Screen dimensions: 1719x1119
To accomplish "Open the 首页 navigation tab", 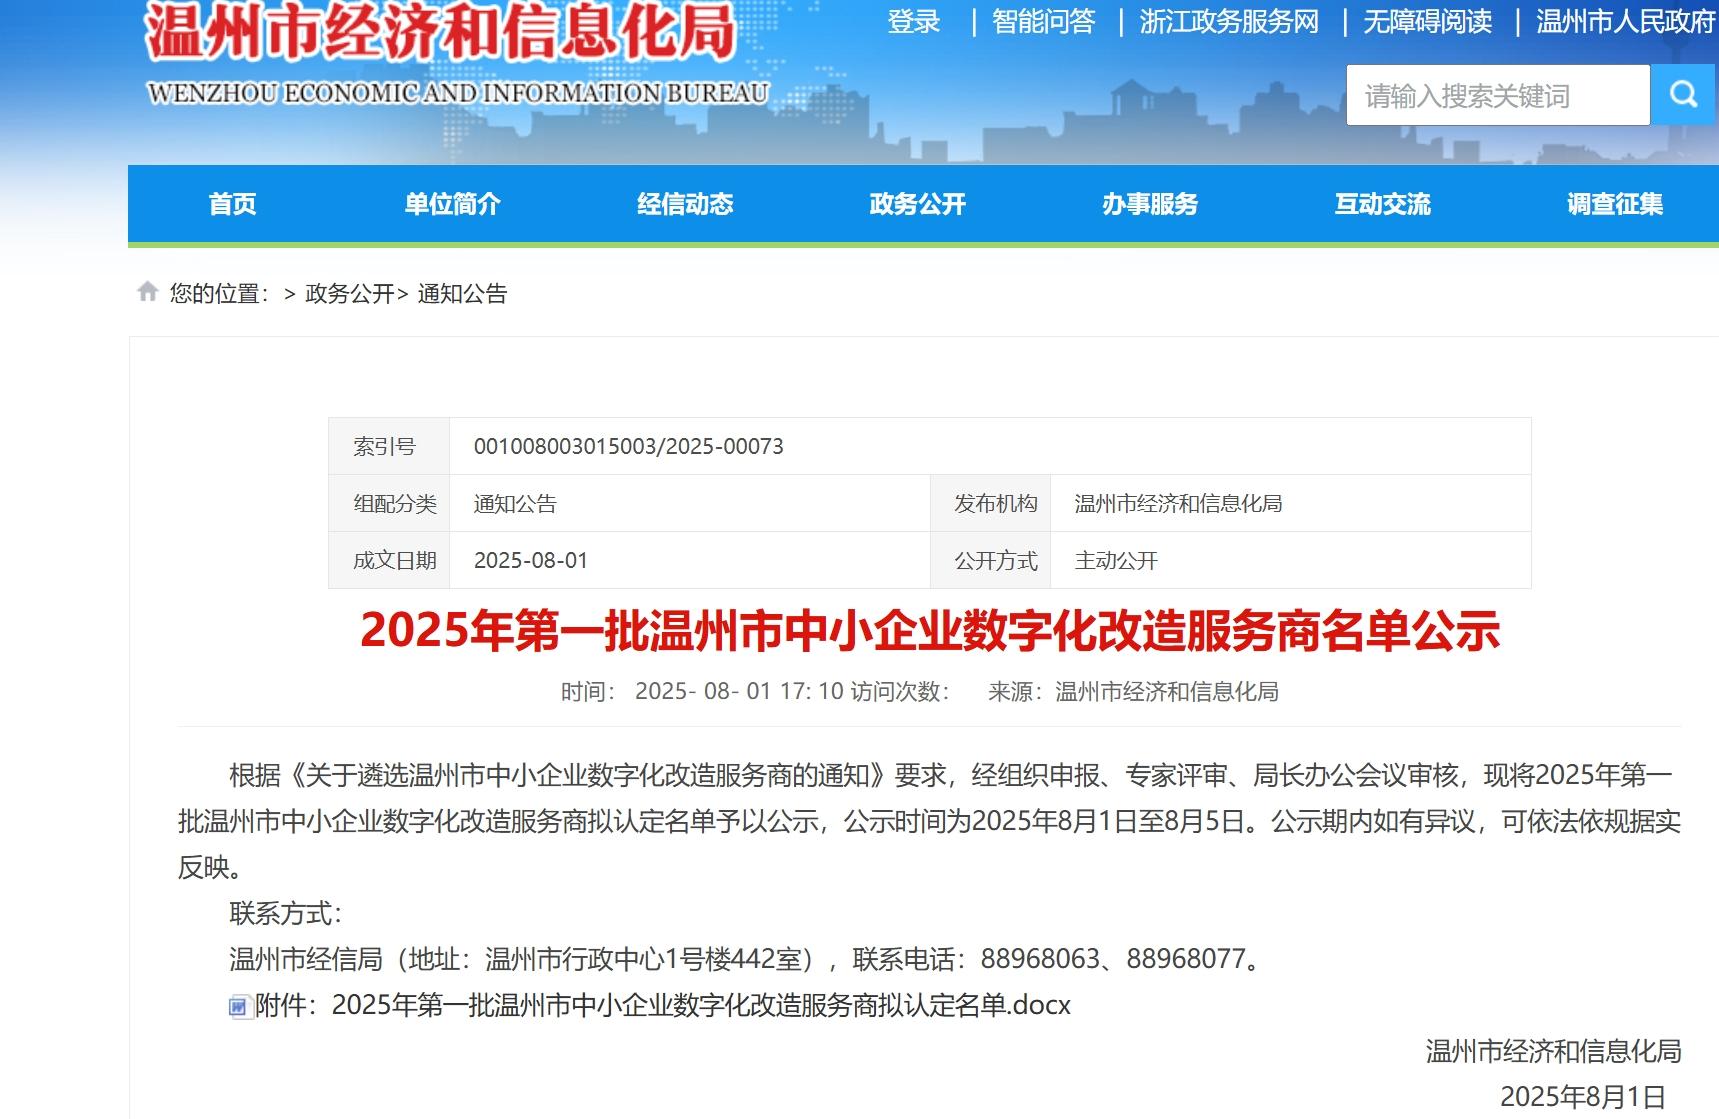I will pyautogui.click(x=232, y=204).
